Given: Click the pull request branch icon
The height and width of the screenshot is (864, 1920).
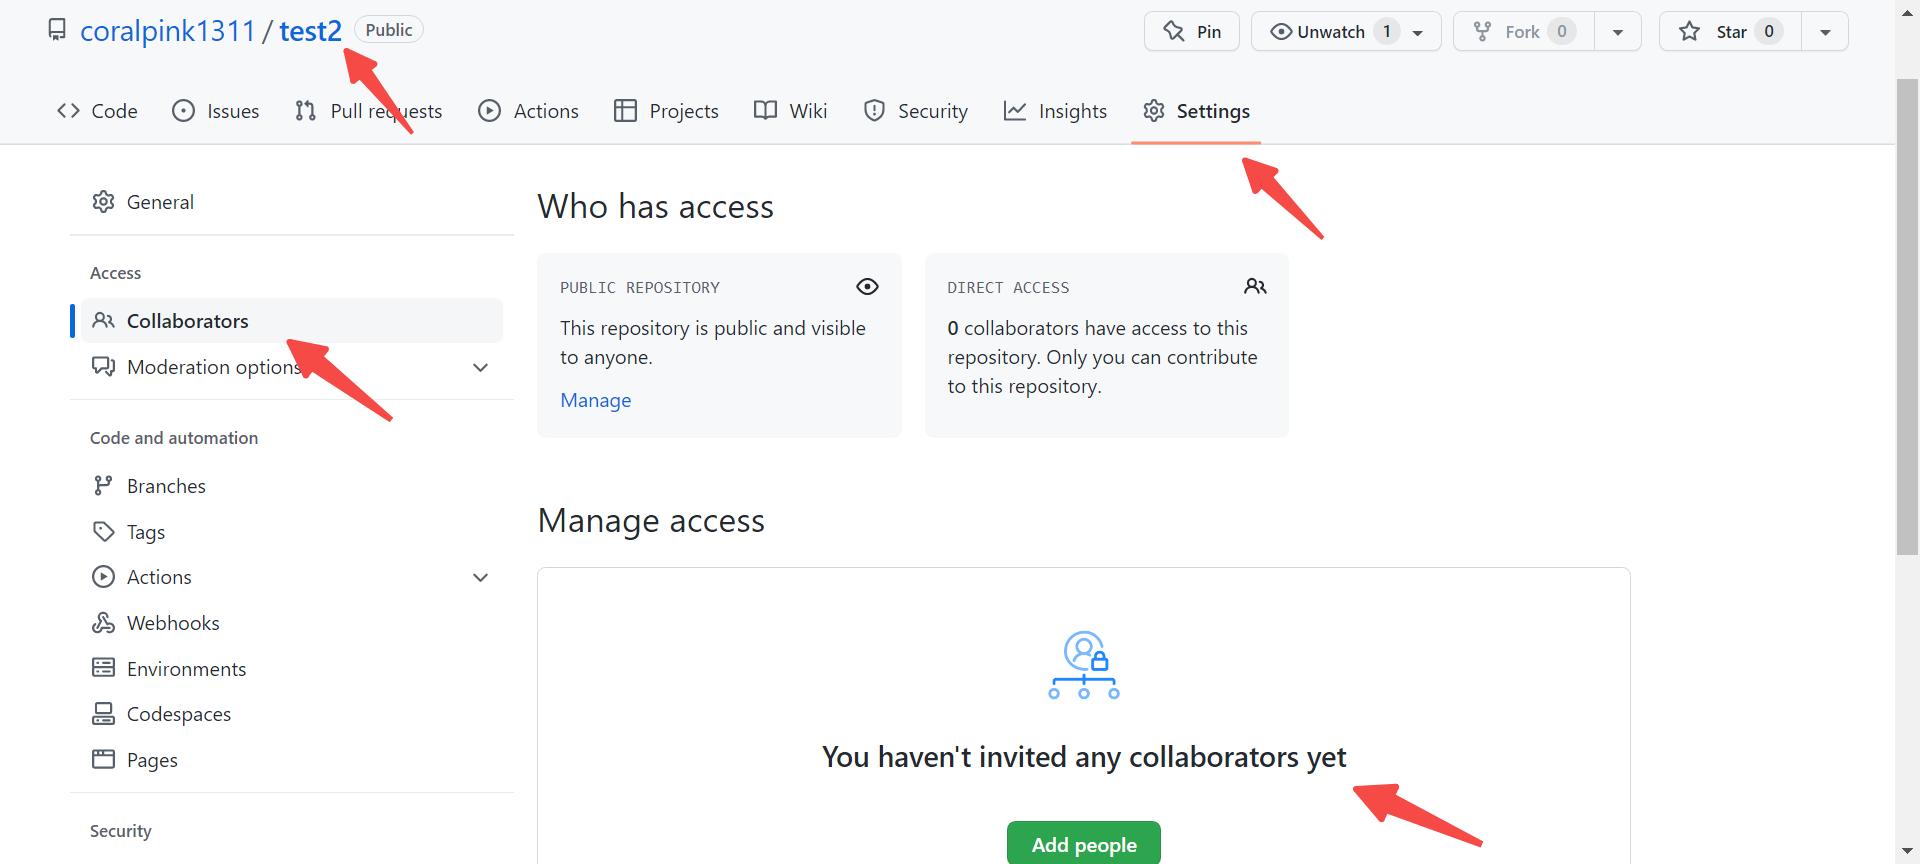Looking at the screenshot, I should click(x=306, y=111).
